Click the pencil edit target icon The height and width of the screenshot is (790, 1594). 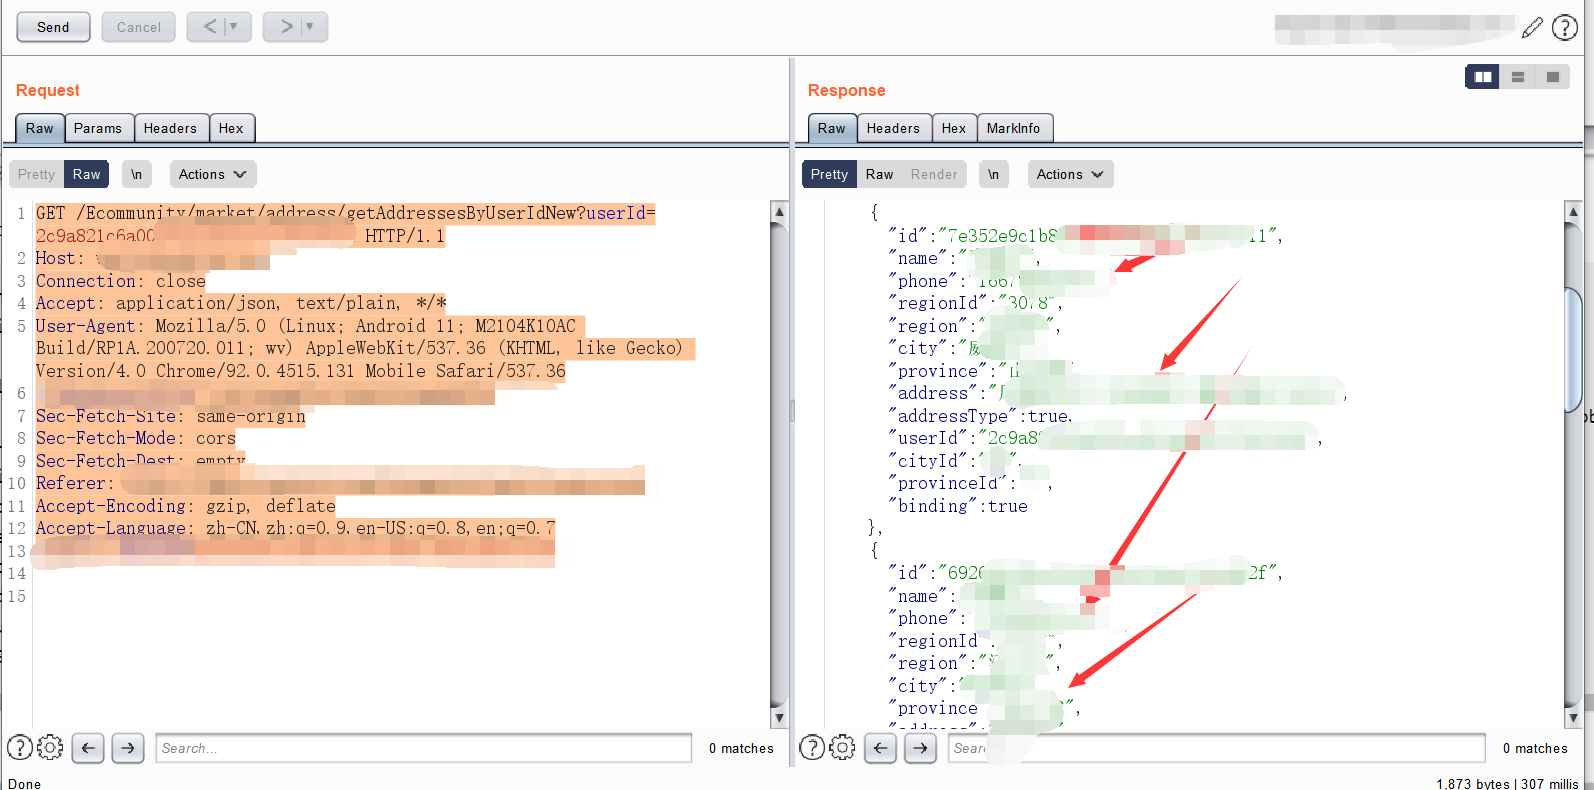coord(1532,28)
